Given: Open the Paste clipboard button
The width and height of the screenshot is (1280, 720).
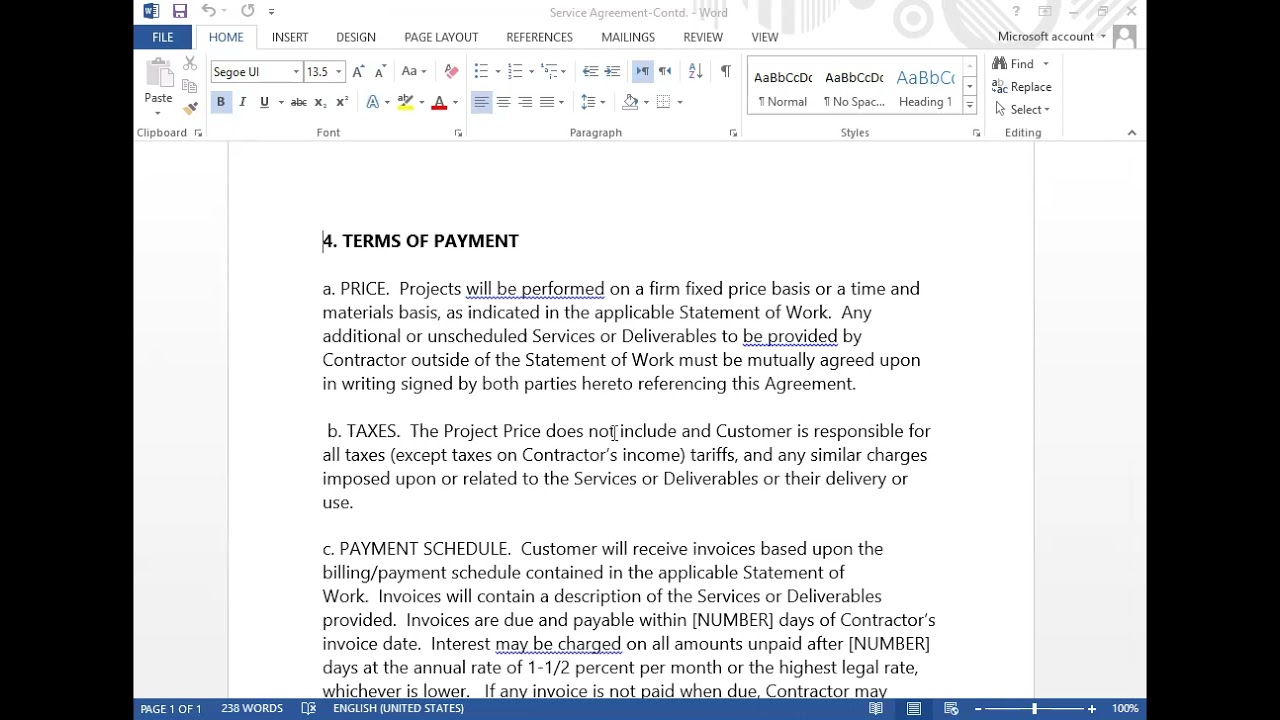Looking at the screenshot, I should (158, 80).
